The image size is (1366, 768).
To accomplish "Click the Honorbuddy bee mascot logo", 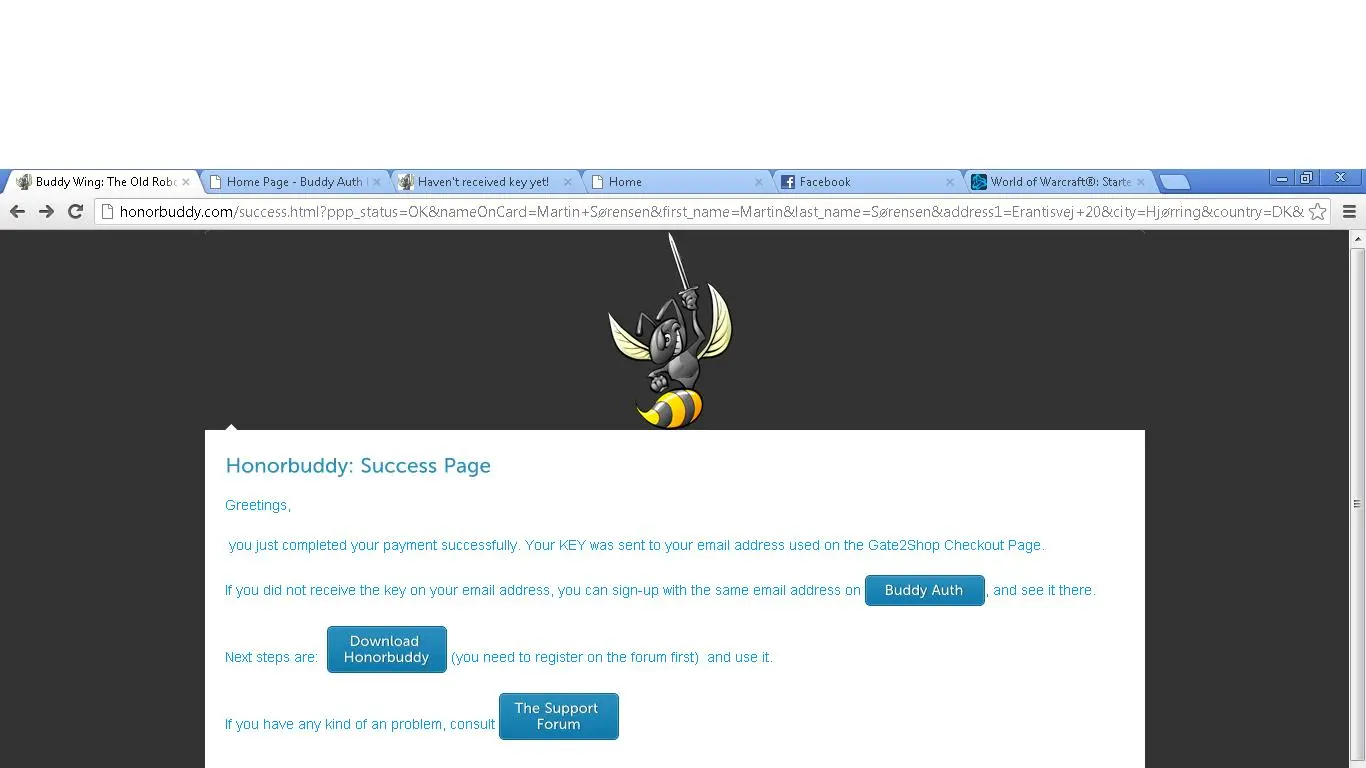I will (671, 331).
